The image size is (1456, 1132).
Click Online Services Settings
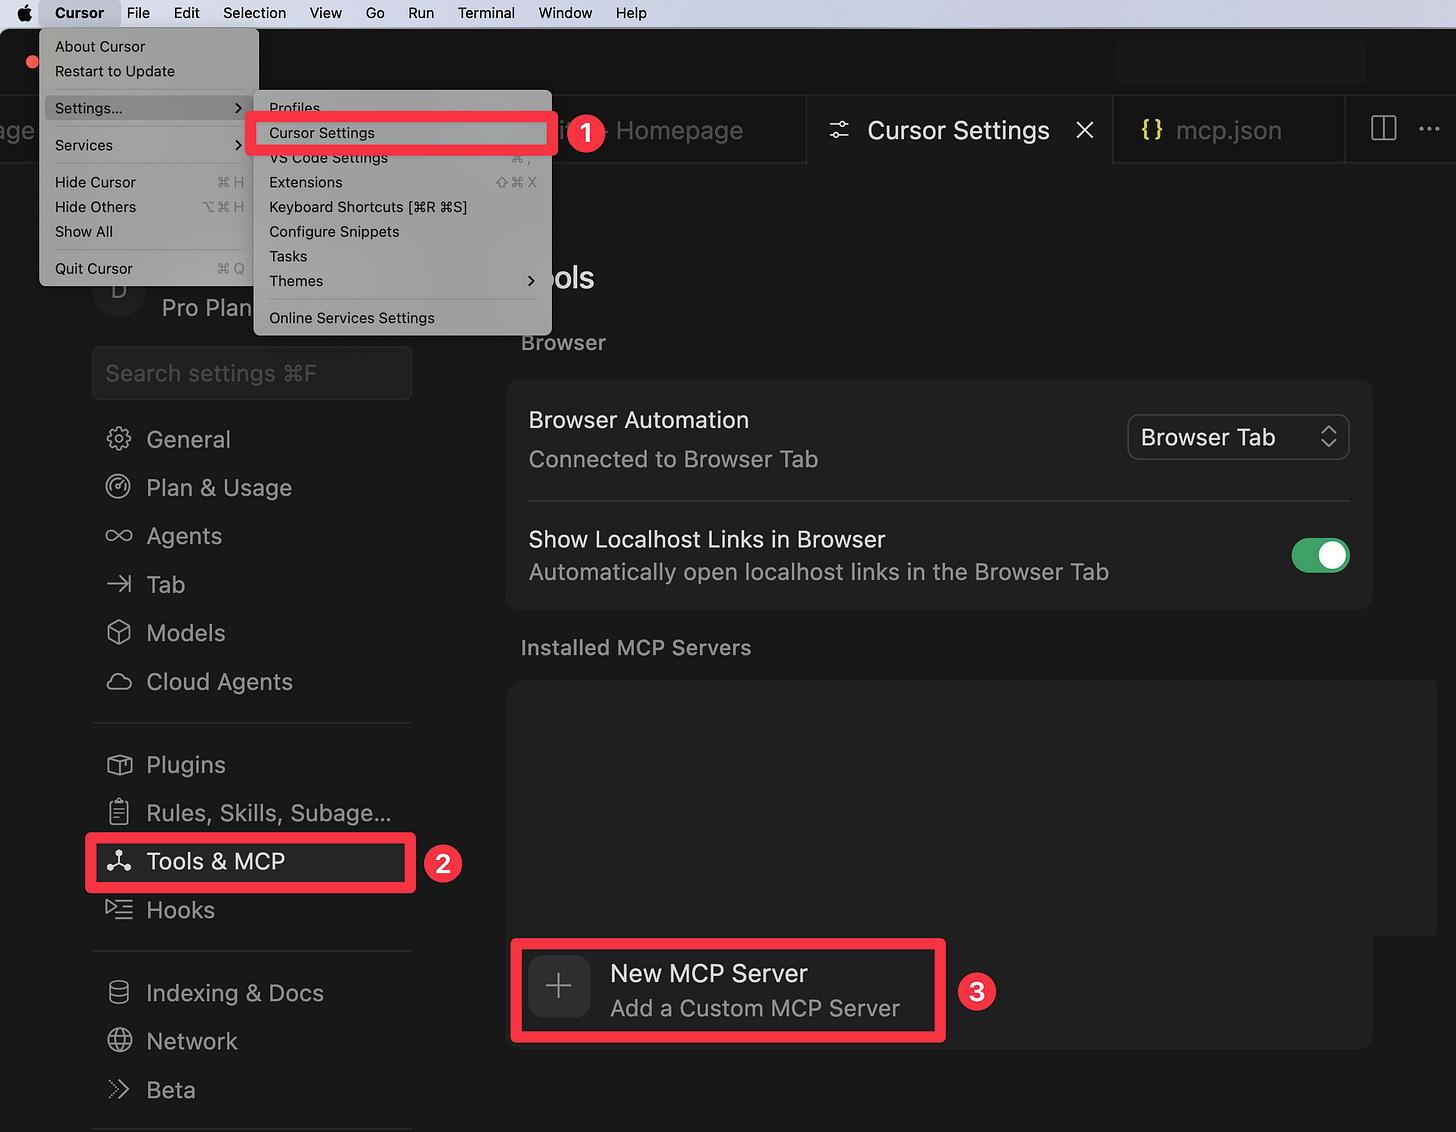coord(401,318)
